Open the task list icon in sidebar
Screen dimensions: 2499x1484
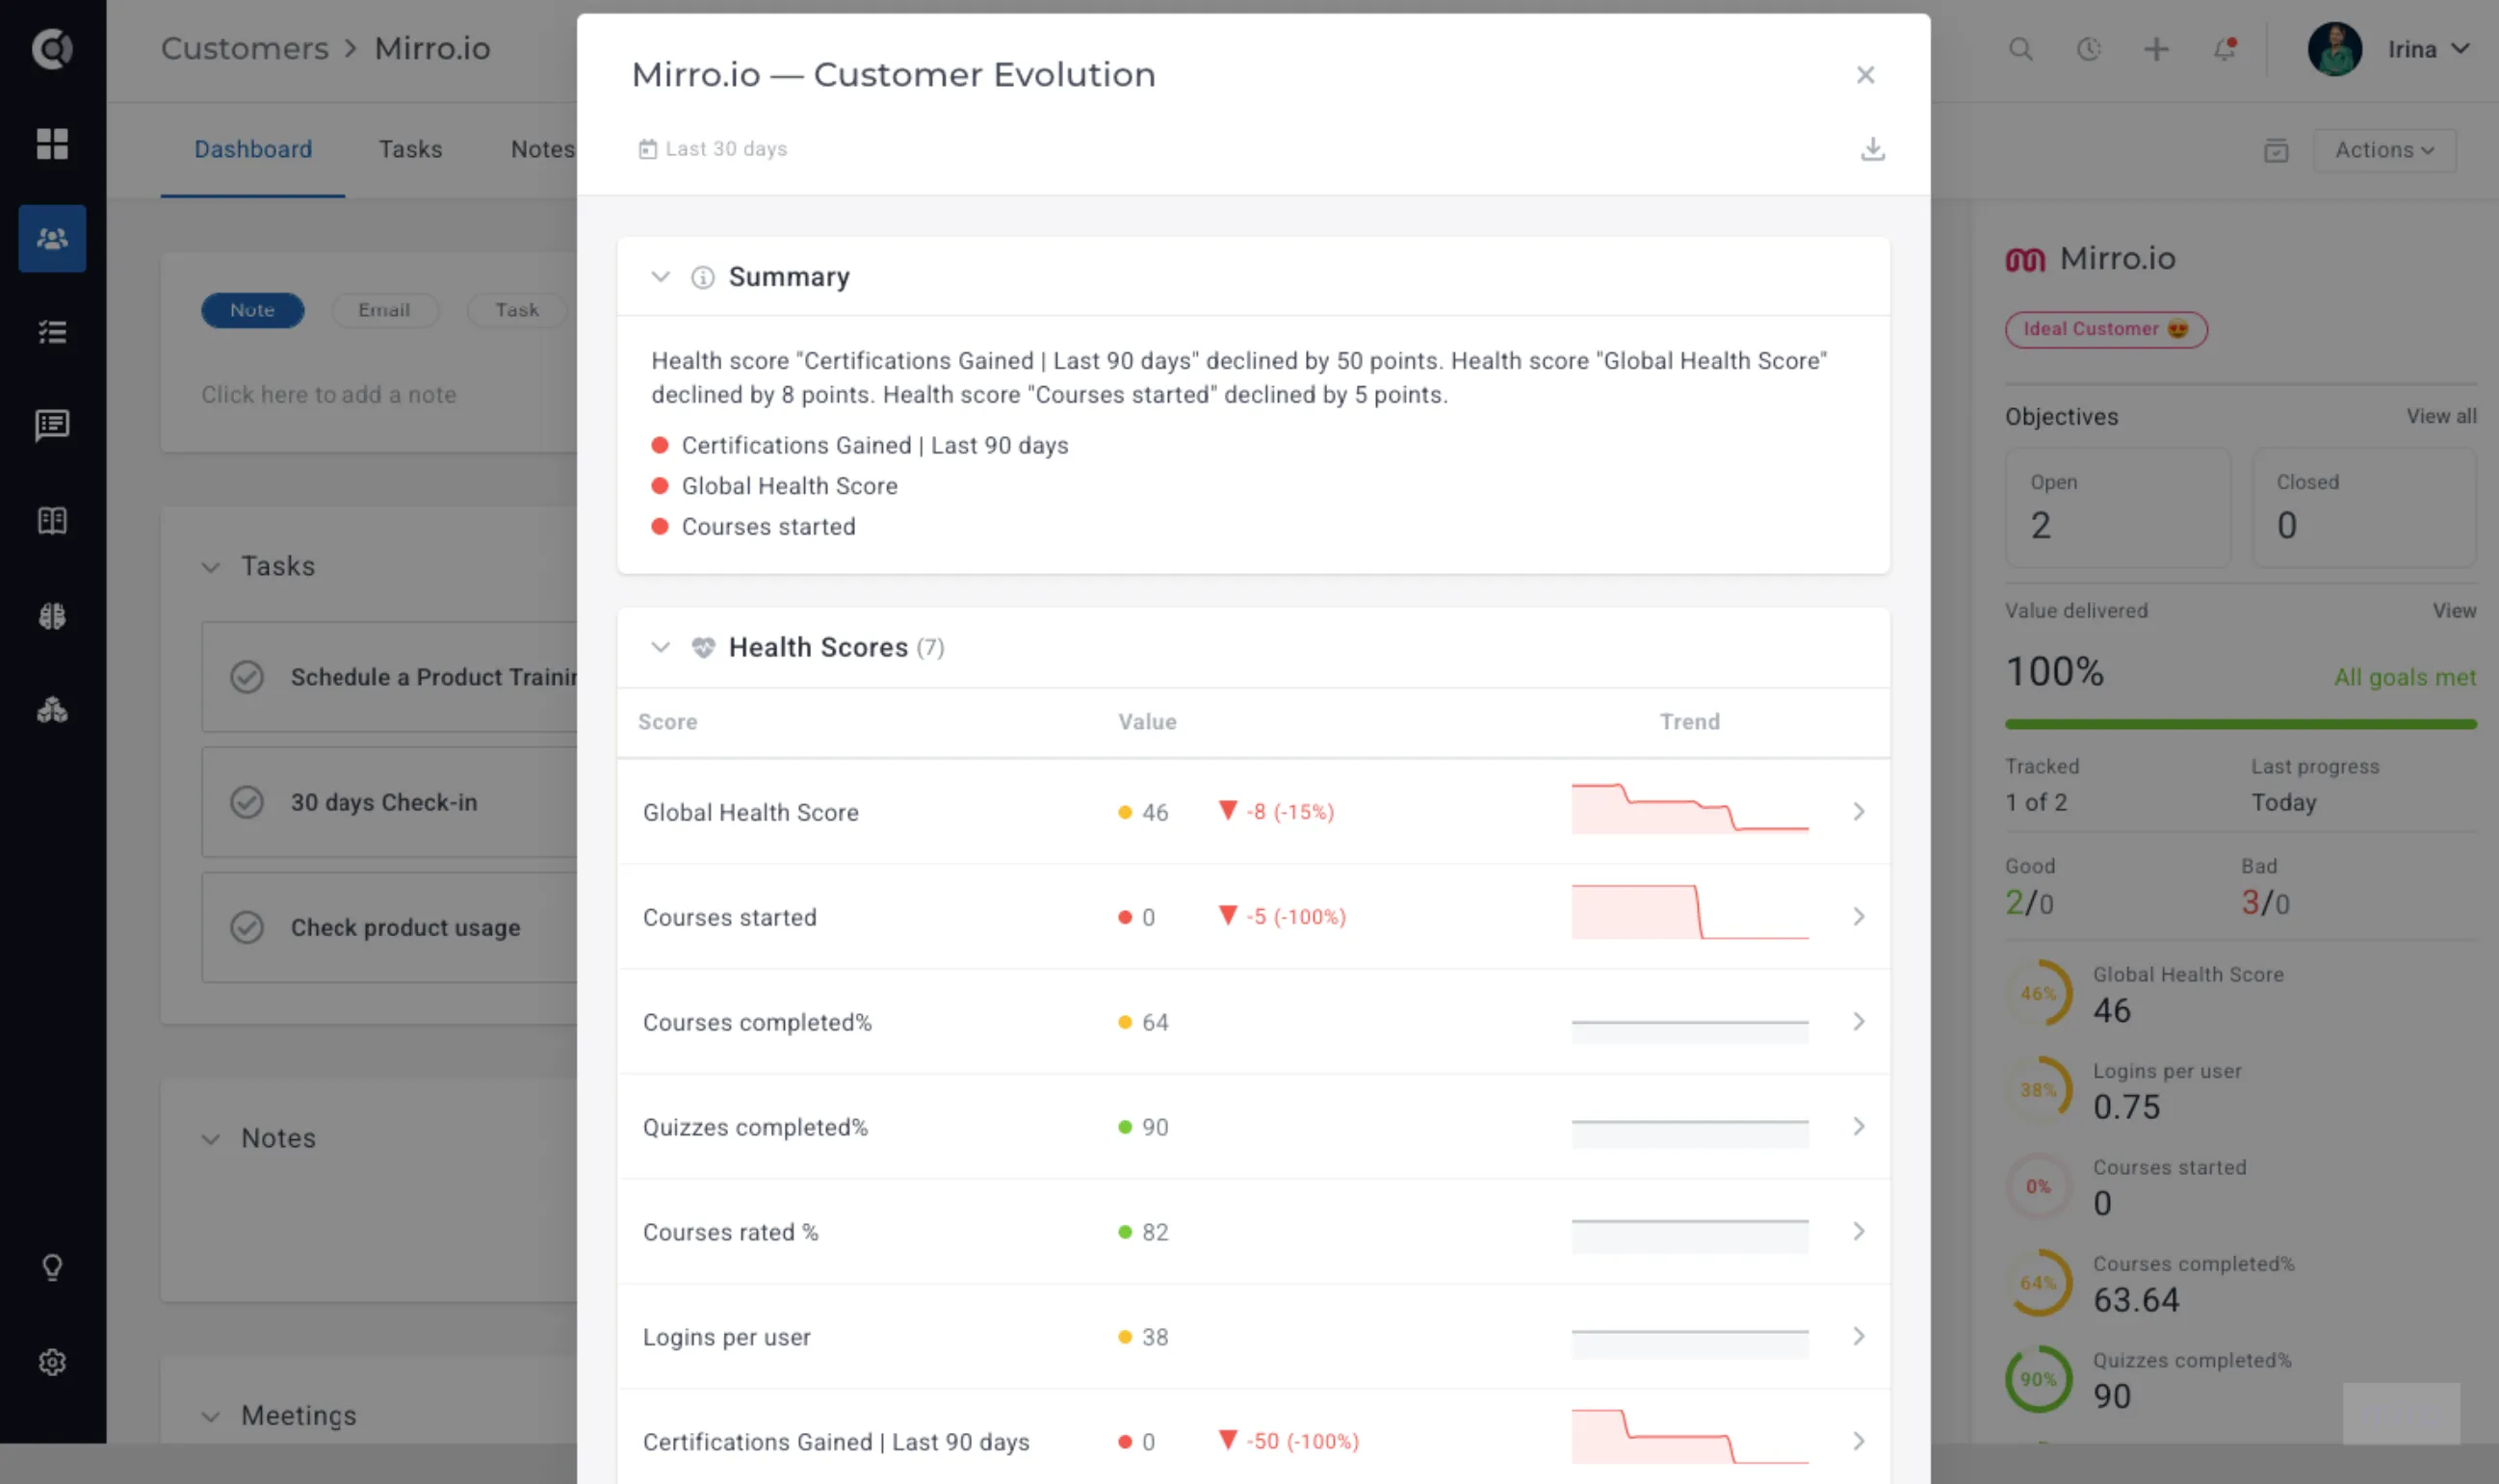pos(52,333)
